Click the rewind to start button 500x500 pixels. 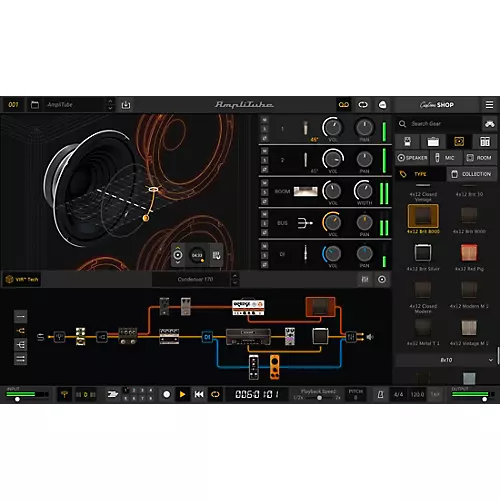pos(199,395)
